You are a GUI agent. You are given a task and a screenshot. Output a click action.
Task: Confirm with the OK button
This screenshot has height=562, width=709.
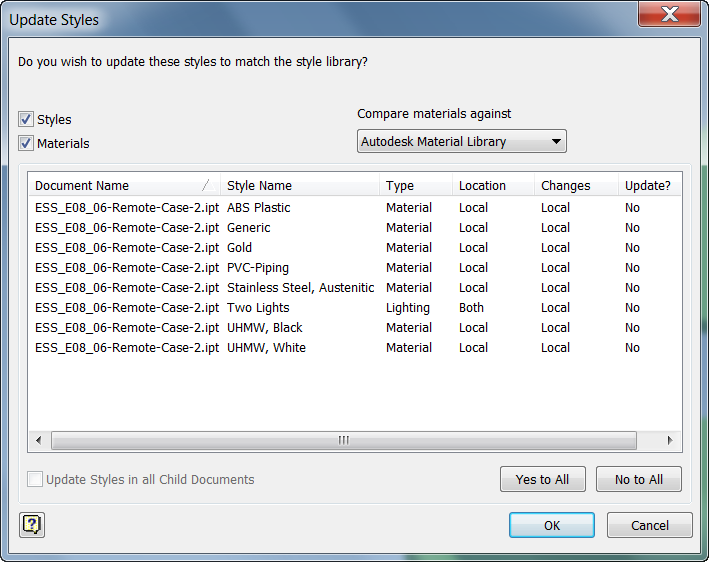click(x=552, y=525)
